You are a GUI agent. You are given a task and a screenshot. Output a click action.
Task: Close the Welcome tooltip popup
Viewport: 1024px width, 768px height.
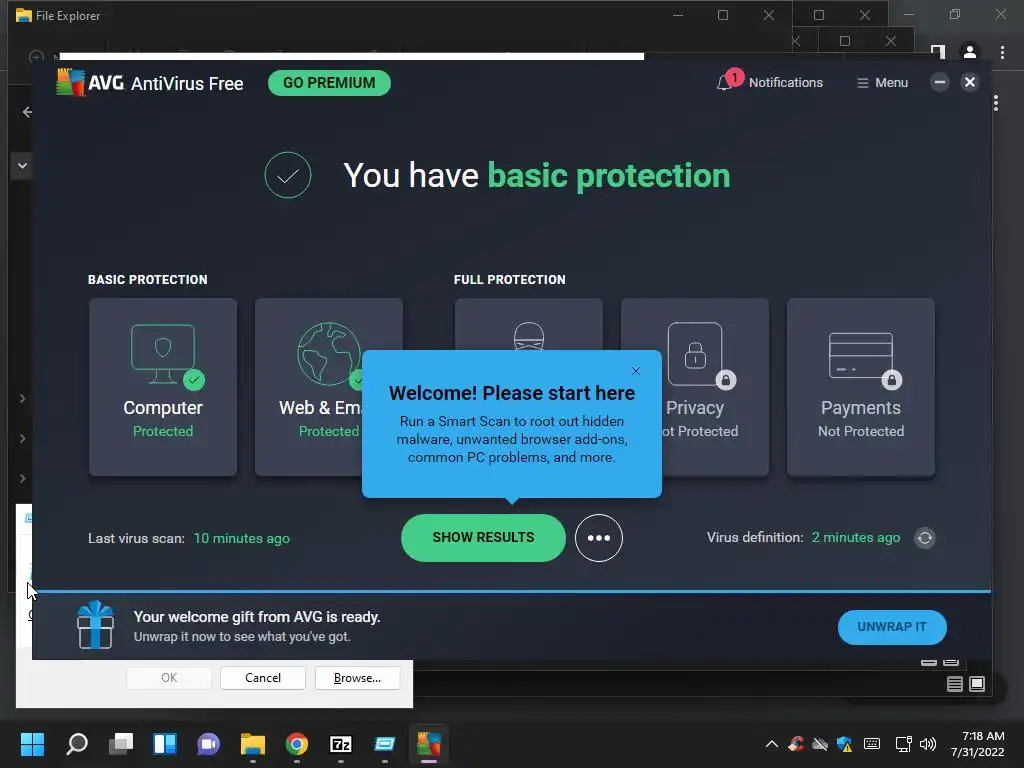point(636,371)
